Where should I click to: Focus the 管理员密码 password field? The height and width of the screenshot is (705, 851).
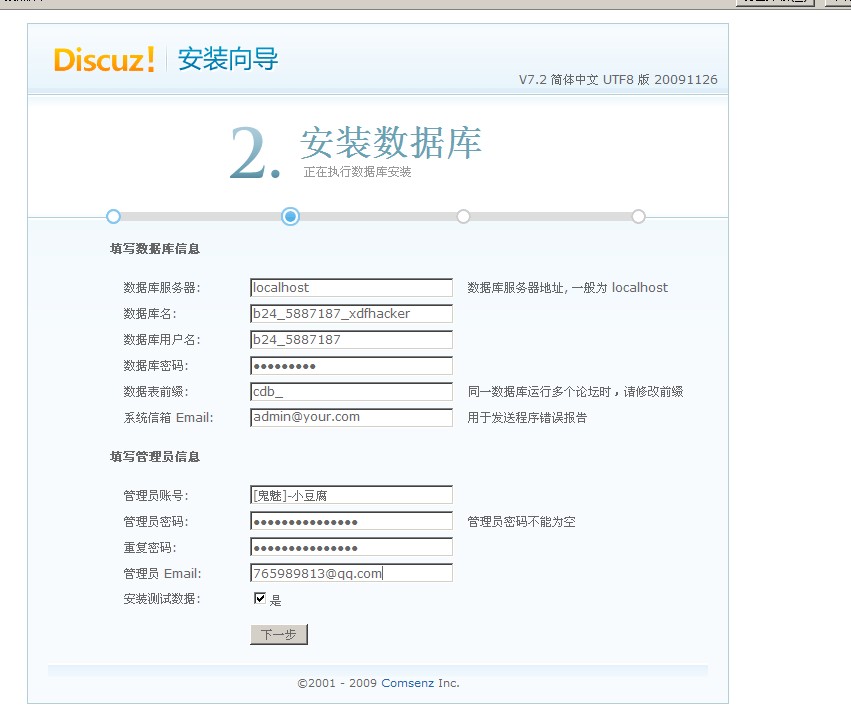(x=351, y=521)
